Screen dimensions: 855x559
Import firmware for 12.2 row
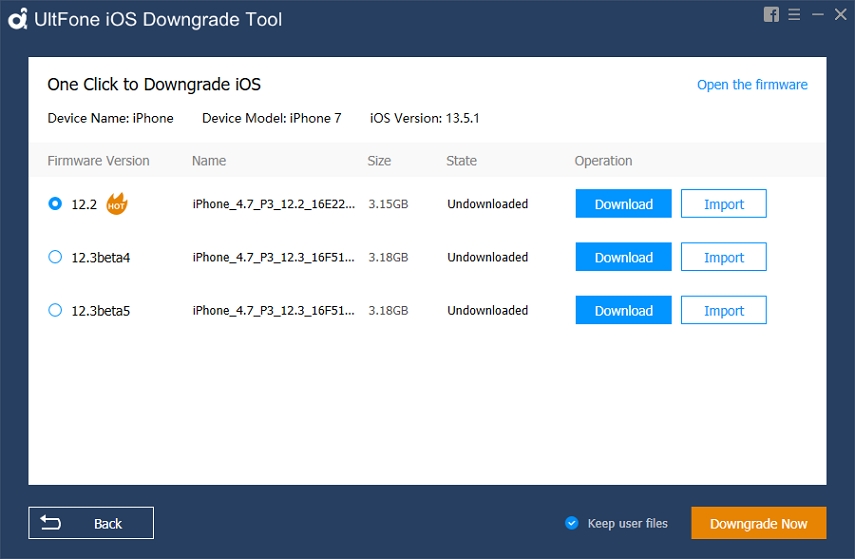(724, 203)
